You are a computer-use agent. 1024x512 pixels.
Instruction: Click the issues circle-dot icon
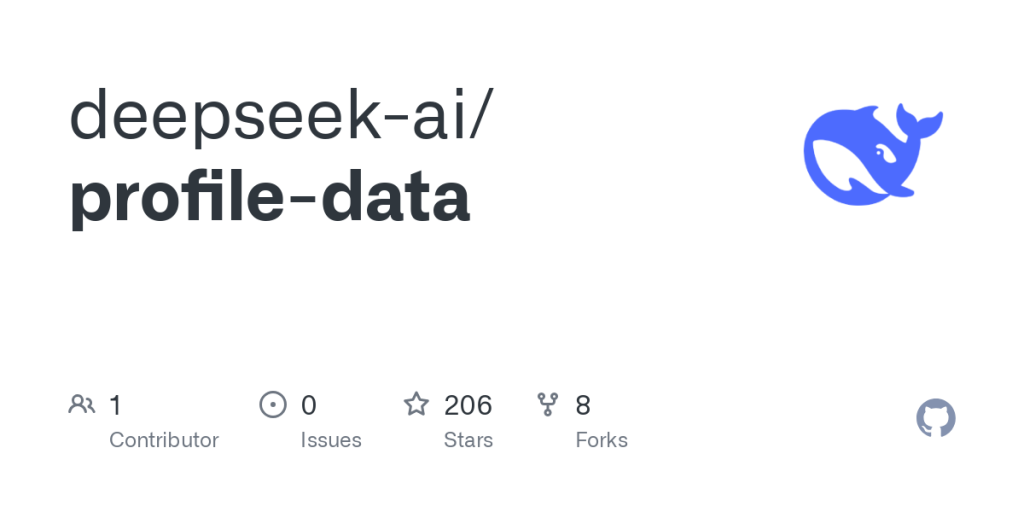click(x=273, y=405)
